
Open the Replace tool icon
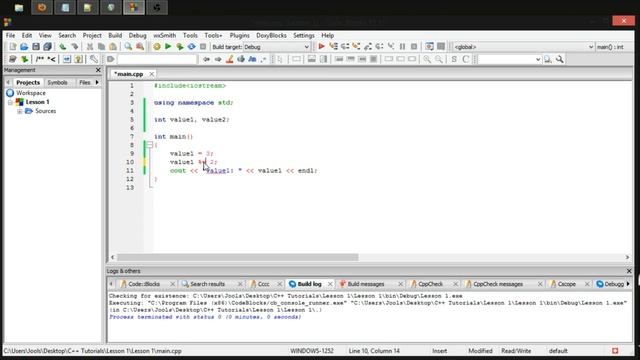tap(140, 47)
